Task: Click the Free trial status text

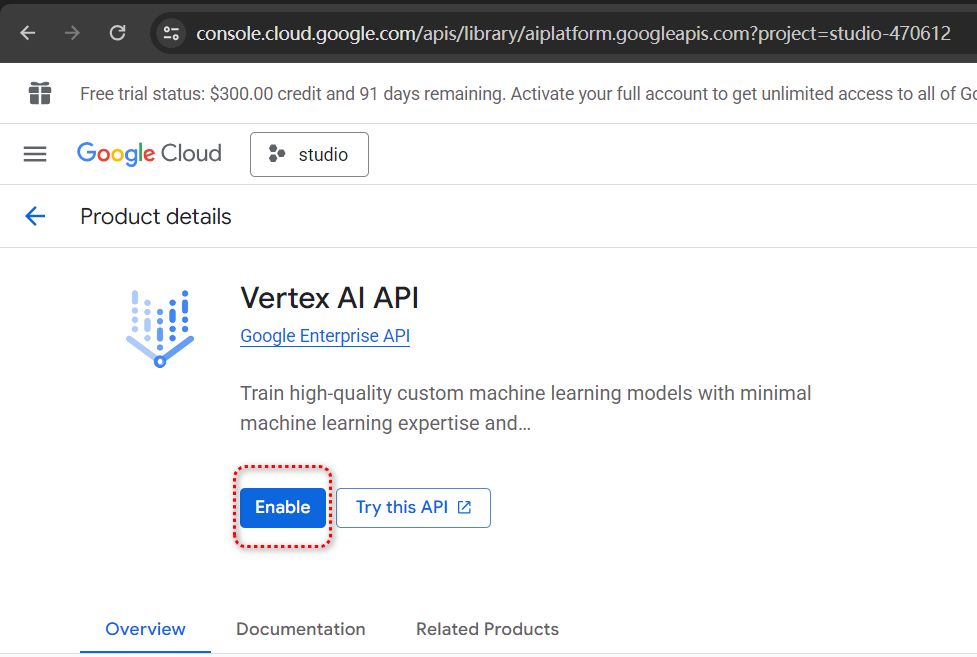Action: [528, 94]
